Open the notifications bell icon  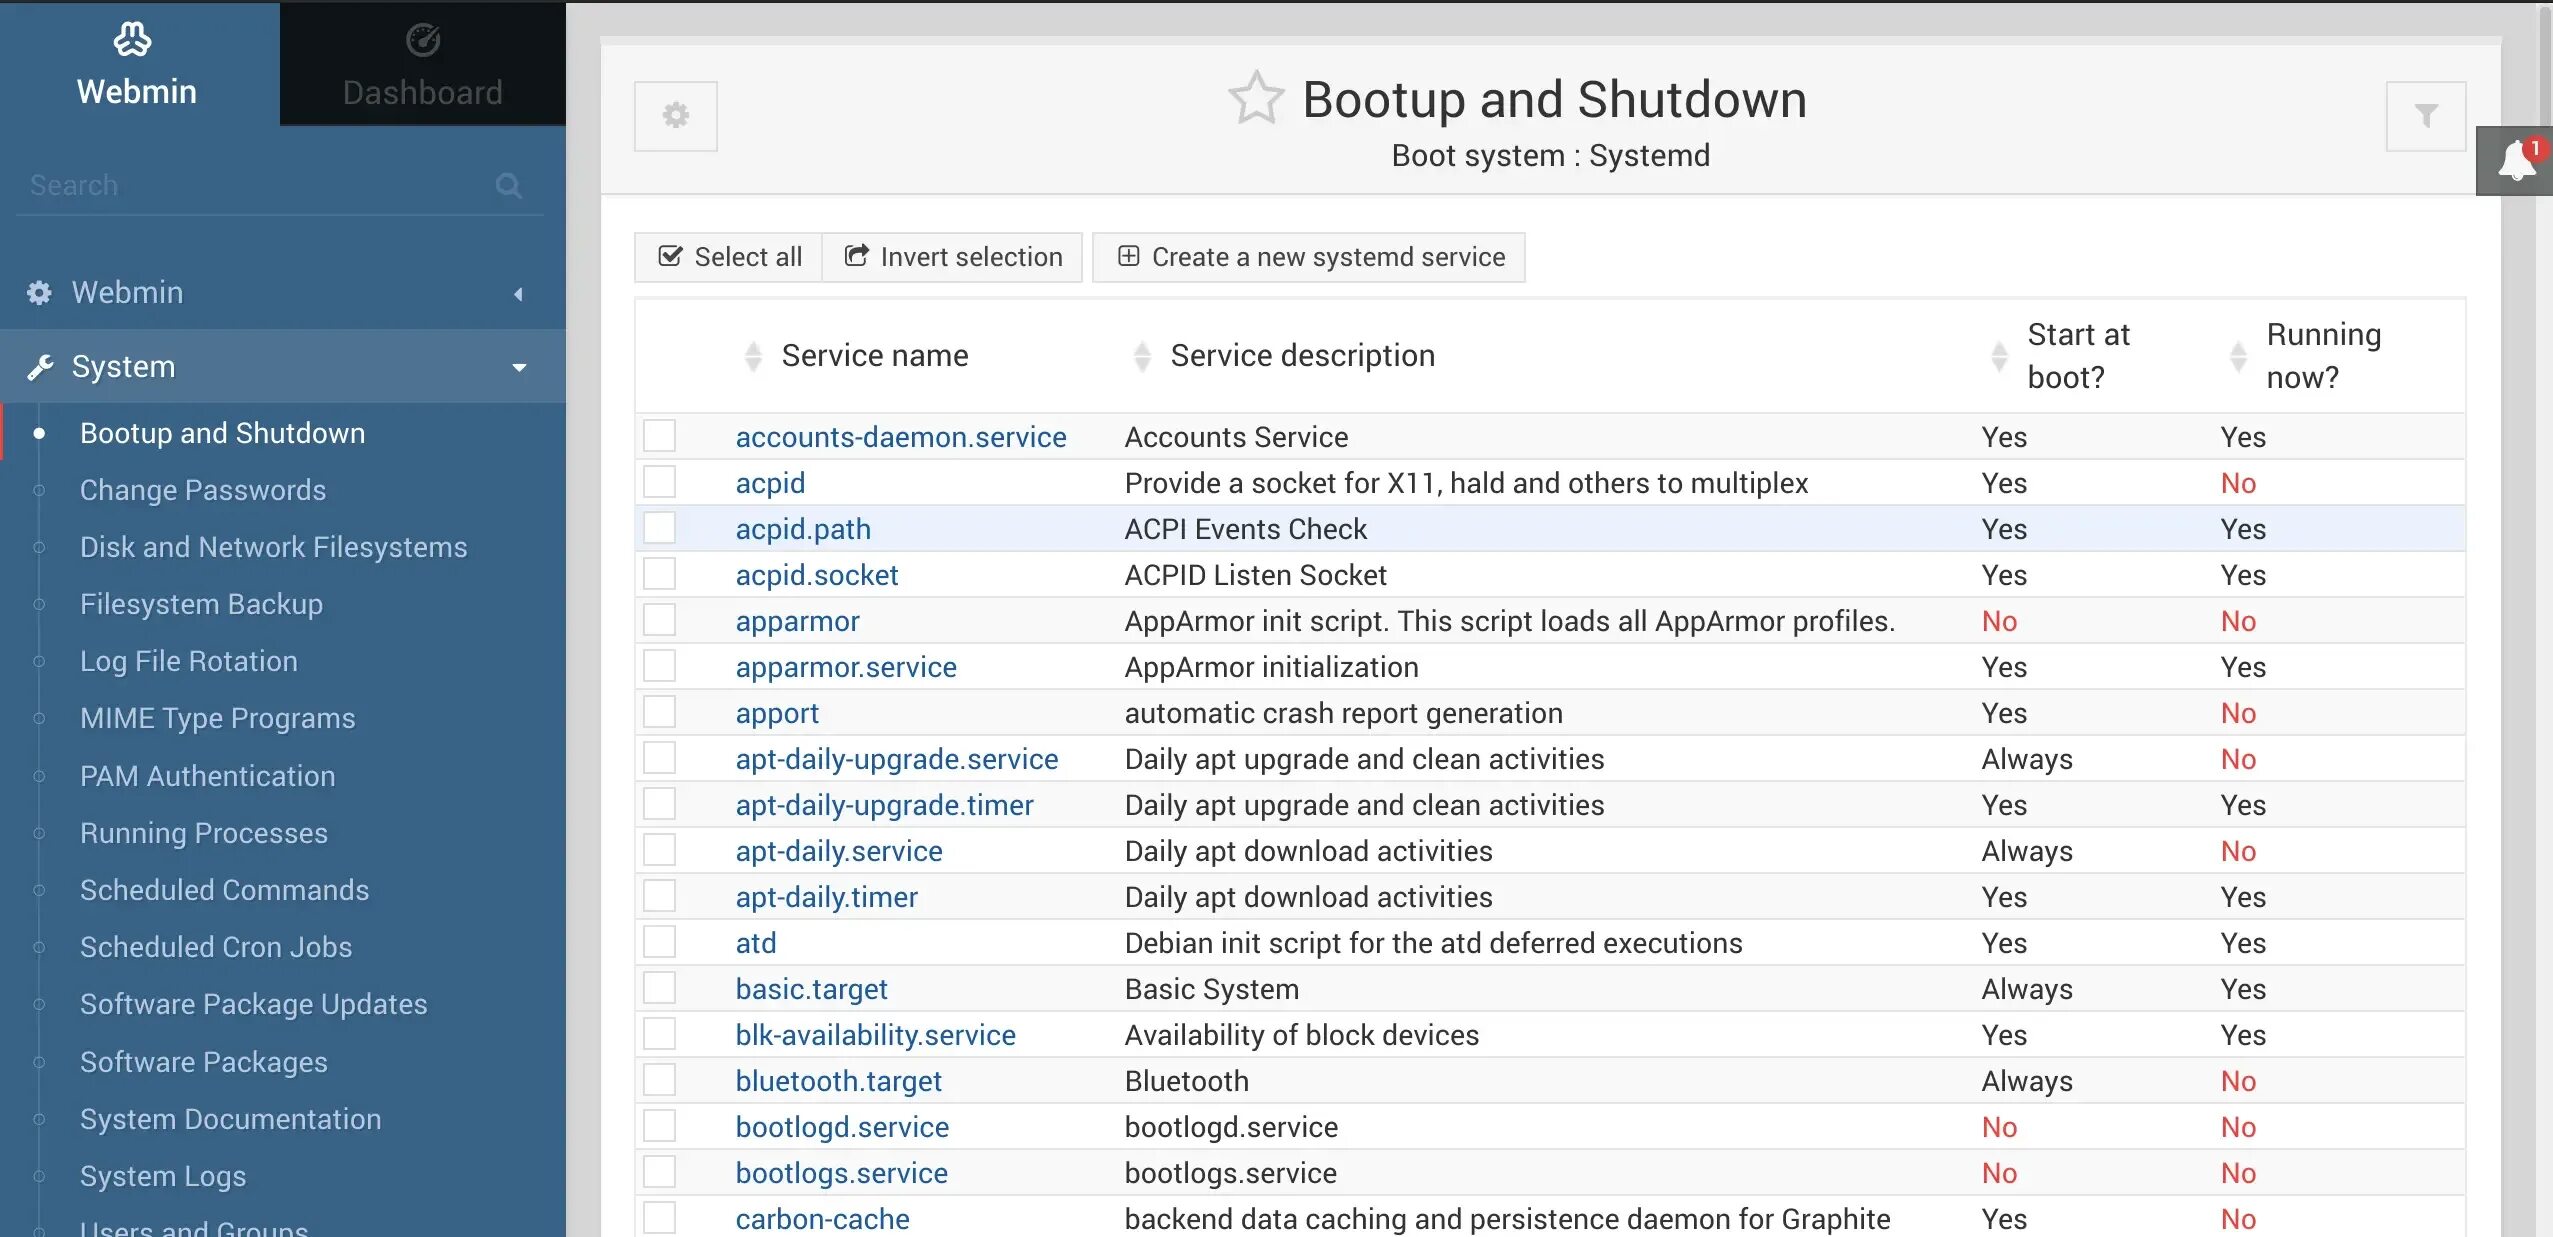click(2515, 161)
